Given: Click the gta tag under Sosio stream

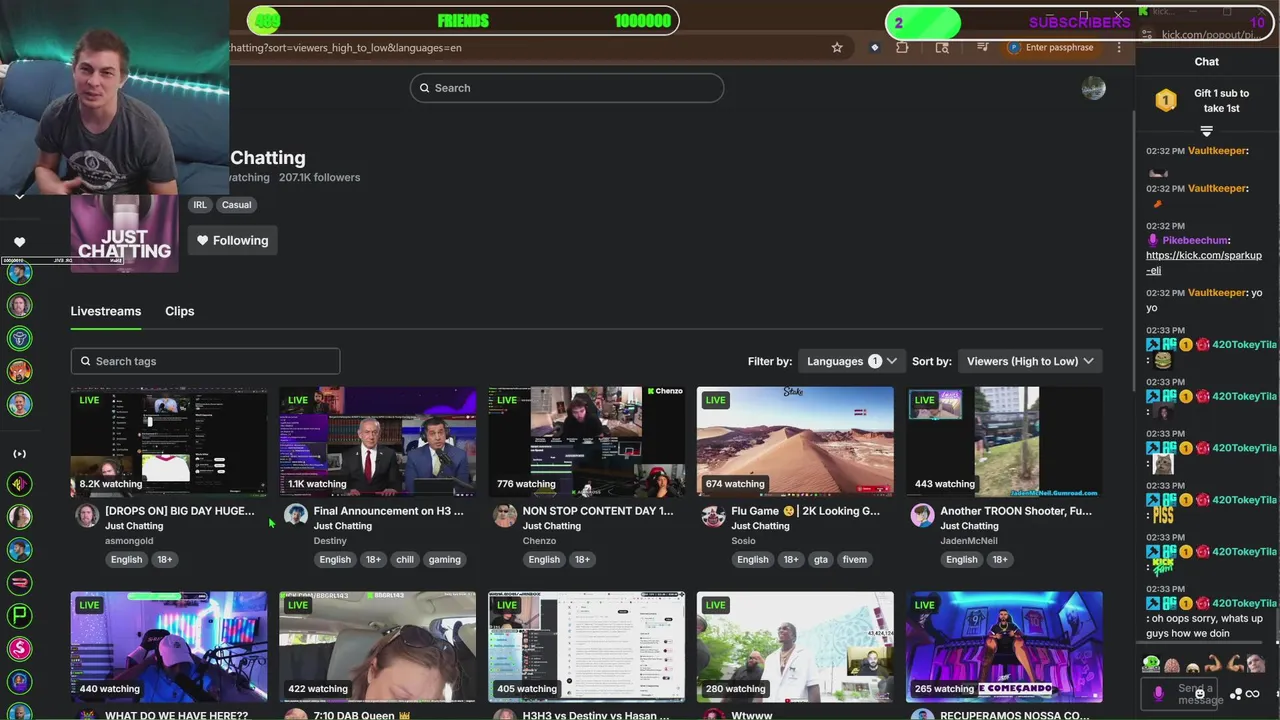Looking at the screenshot, I should pyautogui.click(x=821, y=560).
